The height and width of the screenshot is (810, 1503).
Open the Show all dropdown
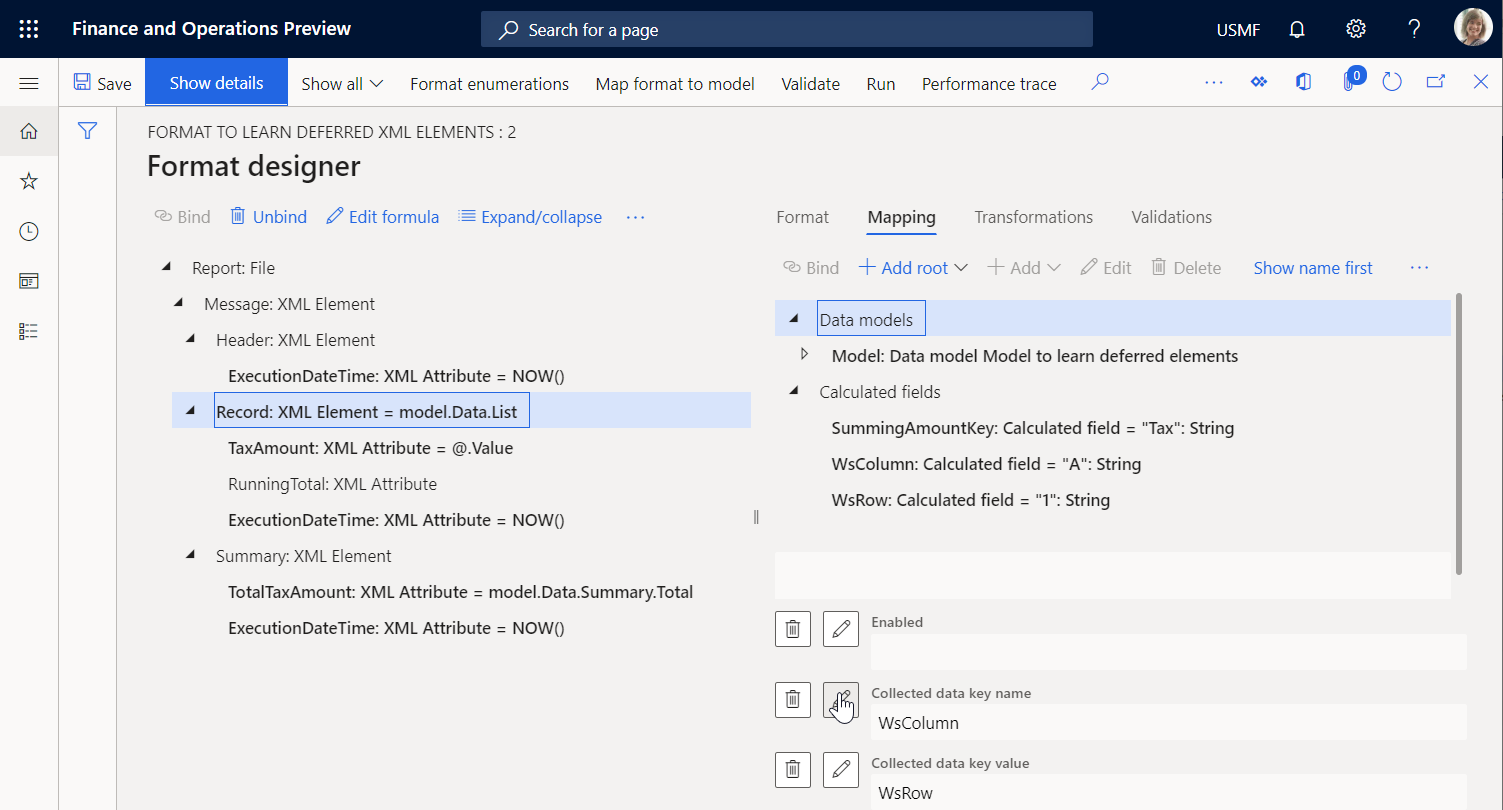(x=341, y=84)
